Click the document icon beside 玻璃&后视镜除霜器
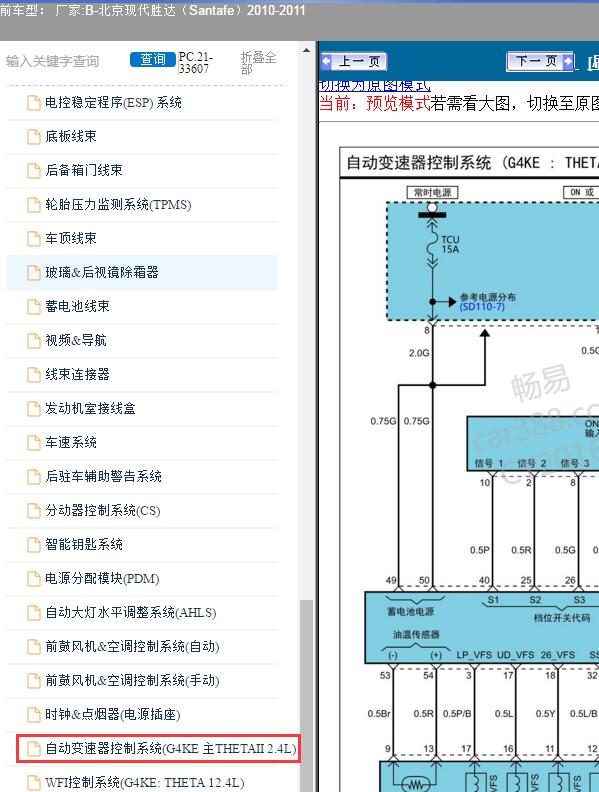599x792 pixels. [x=33, y=273]
